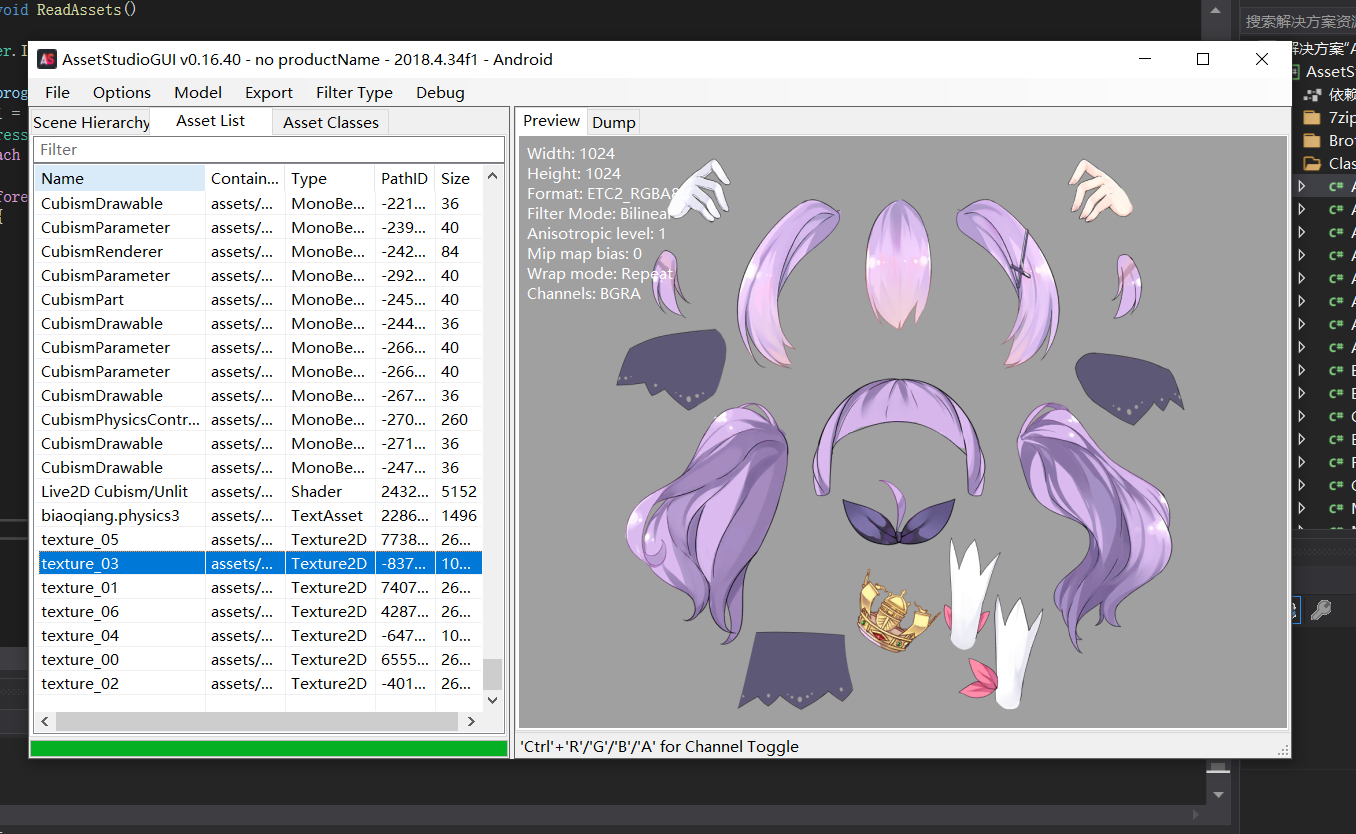Open the Scene Hierarchy tab
Image resolution: width=1356 pixels, height=834 pixels.
[x=90, y=122]
